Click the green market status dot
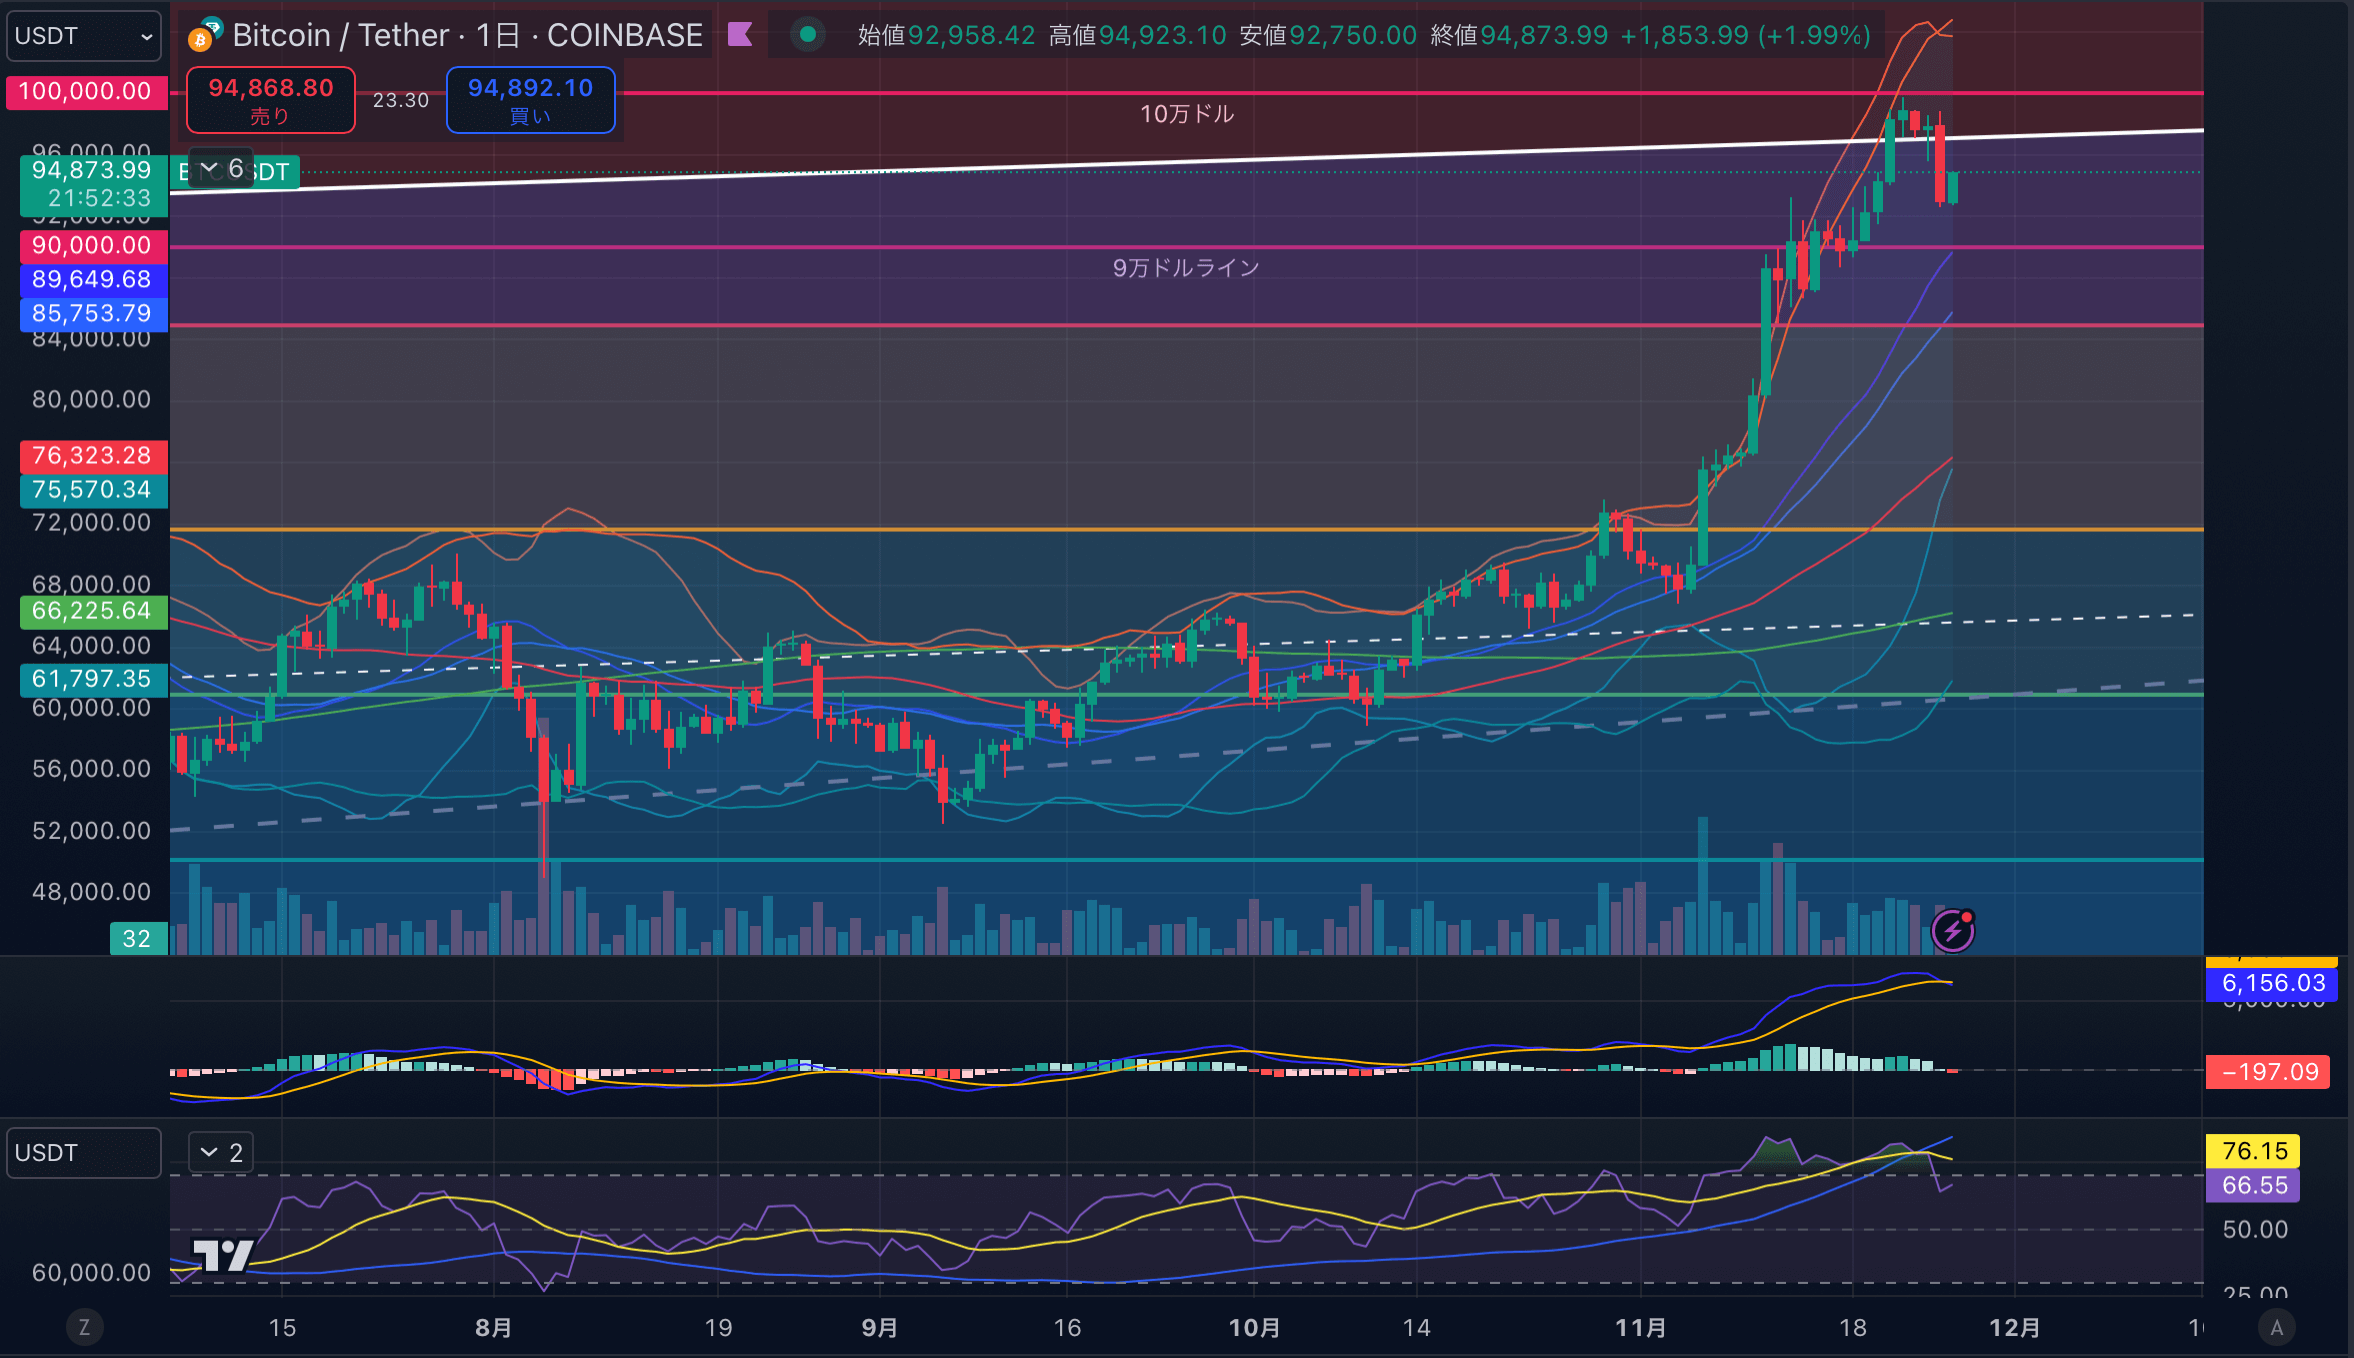The width and height of the screenshot is (2354, 1358). pos(807,35)
